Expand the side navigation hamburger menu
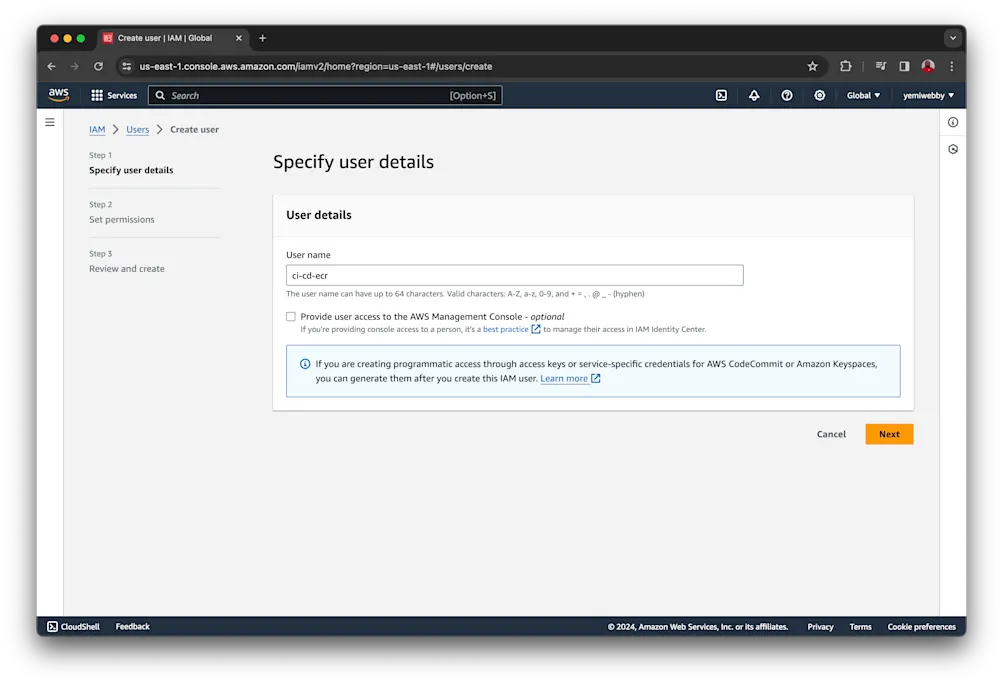The image size is (1003, 685). tap(50, 122)
